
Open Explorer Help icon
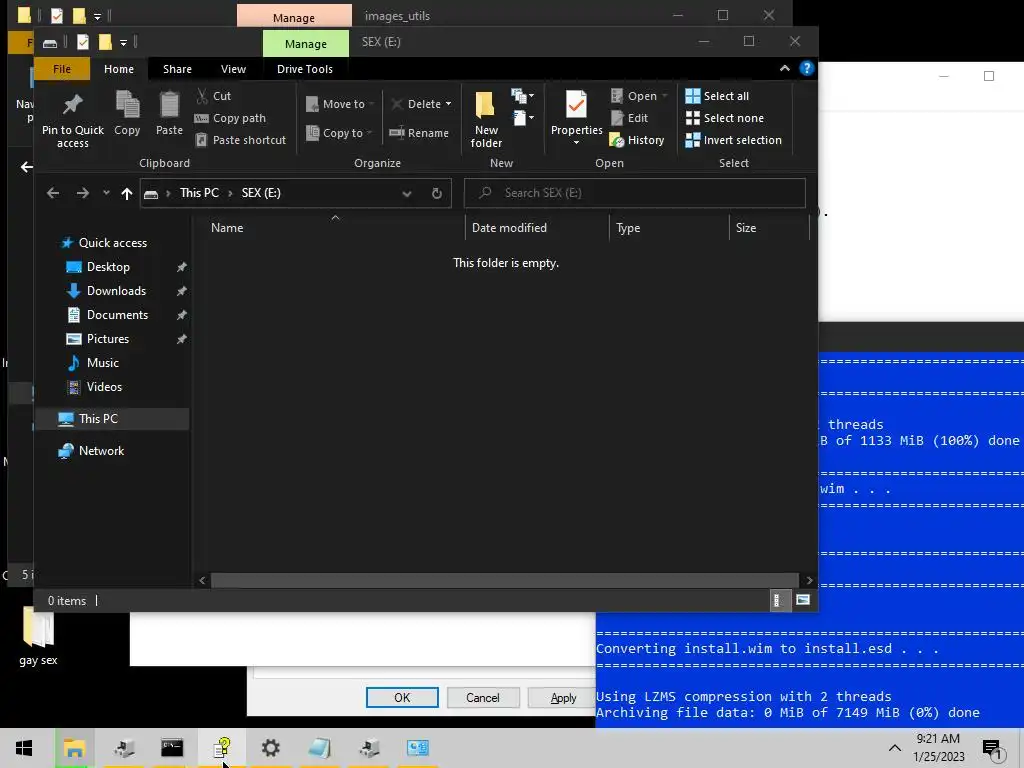(807, 69)
